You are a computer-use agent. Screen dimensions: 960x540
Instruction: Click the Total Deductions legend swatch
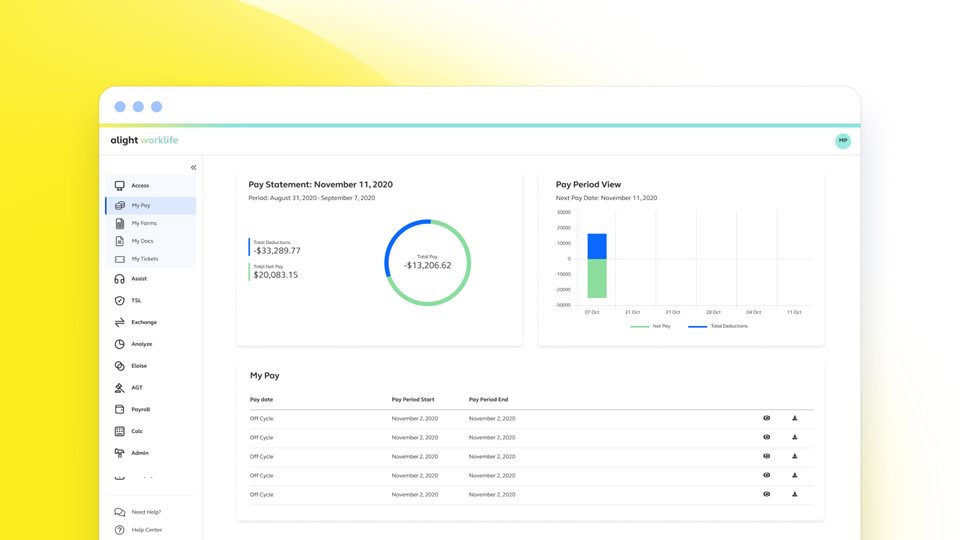(697, 326)
